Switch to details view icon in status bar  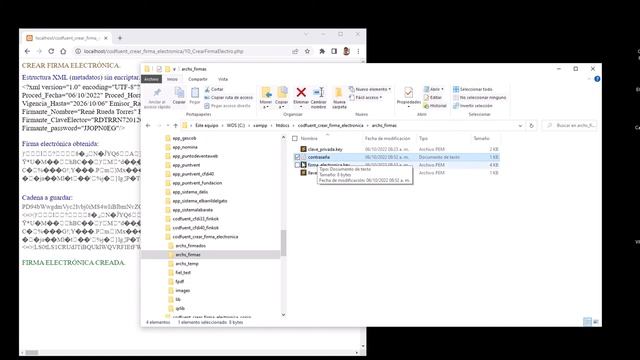[x=587, y=322]
